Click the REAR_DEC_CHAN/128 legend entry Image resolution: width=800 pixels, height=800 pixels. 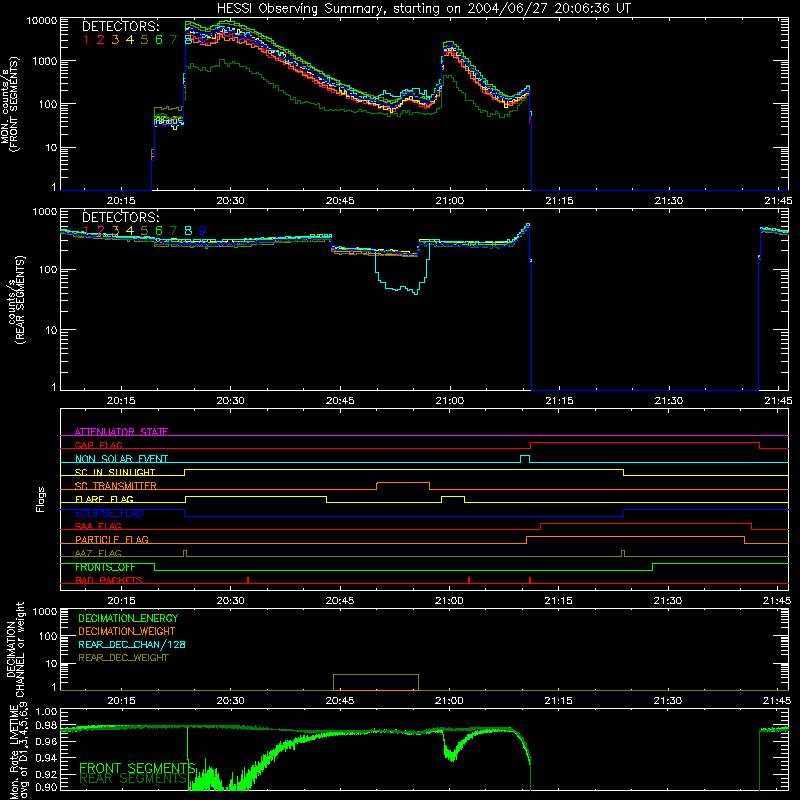[x=132, y=644]
